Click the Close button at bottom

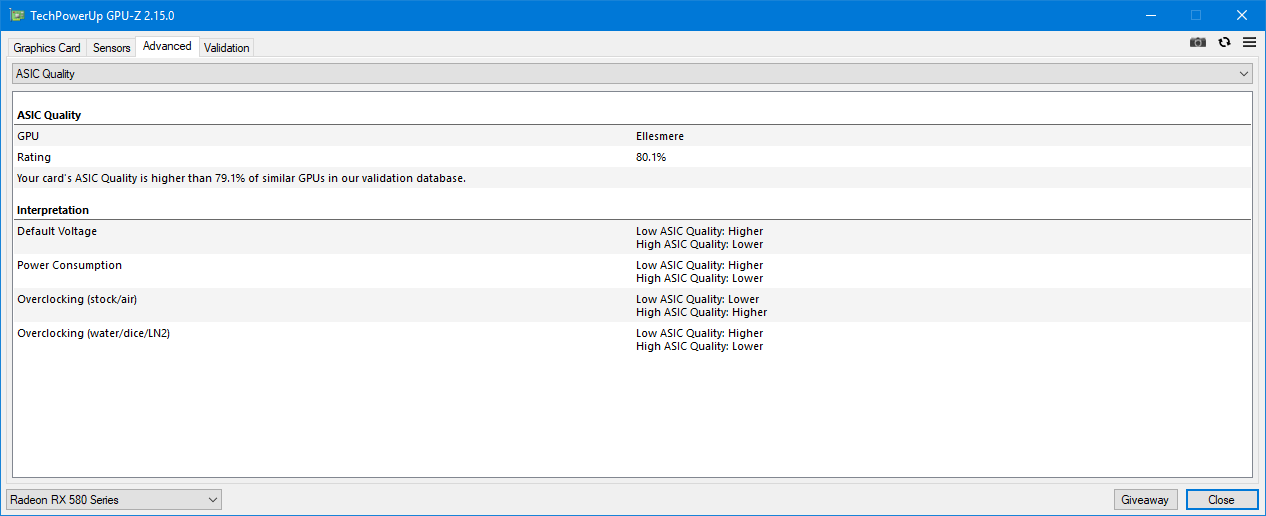tap(1220, 499)
